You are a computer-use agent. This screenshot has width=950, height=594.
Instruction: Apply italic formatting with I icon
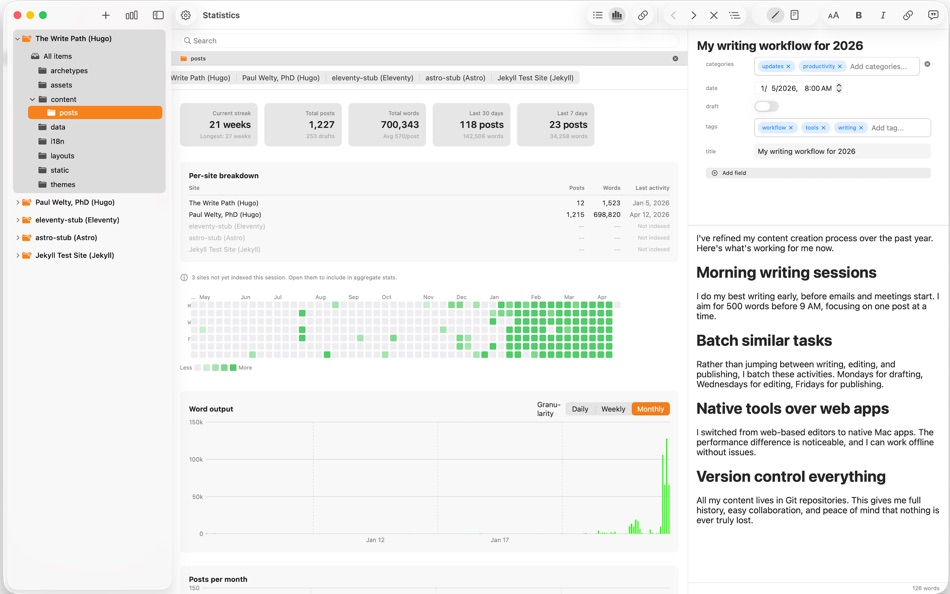pos(883,15)
